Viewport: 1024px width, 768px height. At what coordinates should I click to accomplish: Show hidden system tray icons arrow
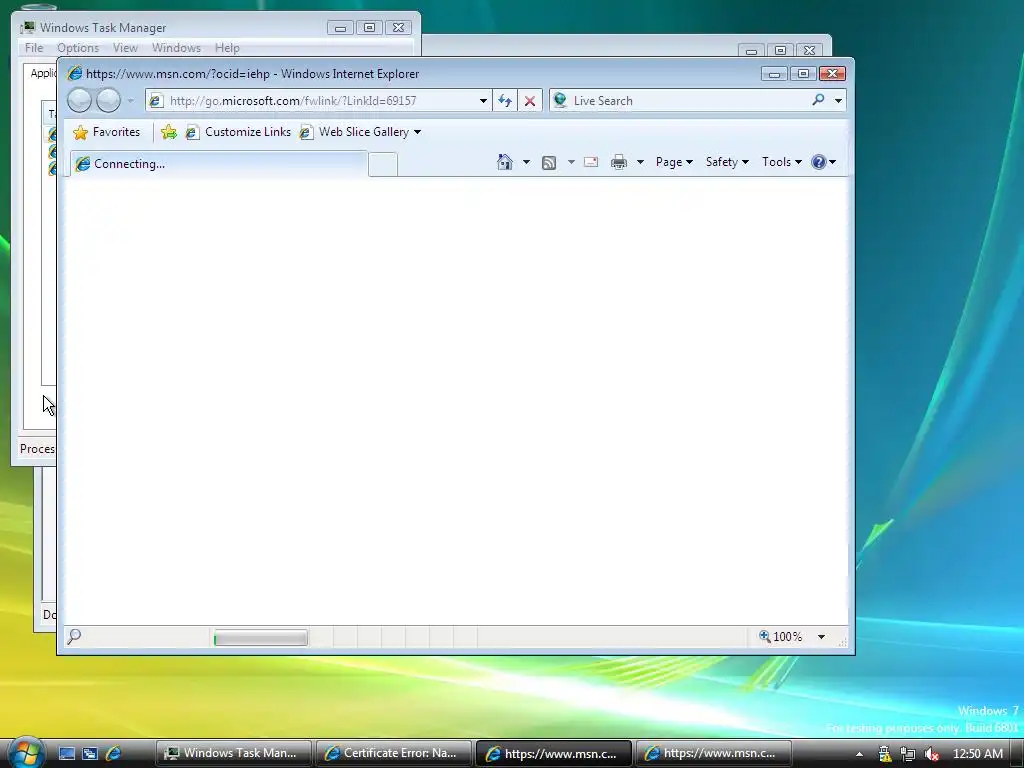[859, 754]
